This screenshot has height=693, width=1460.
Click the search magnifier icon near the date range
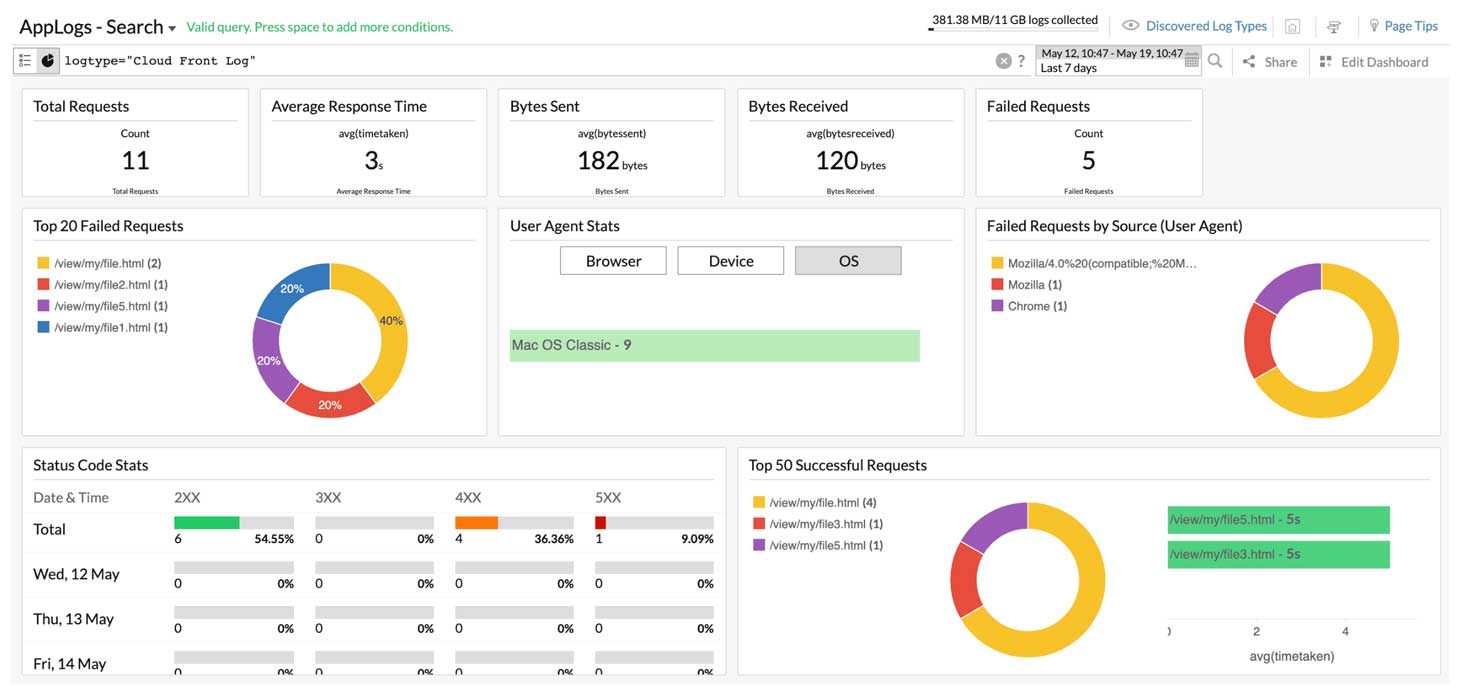click(1213, 60)
